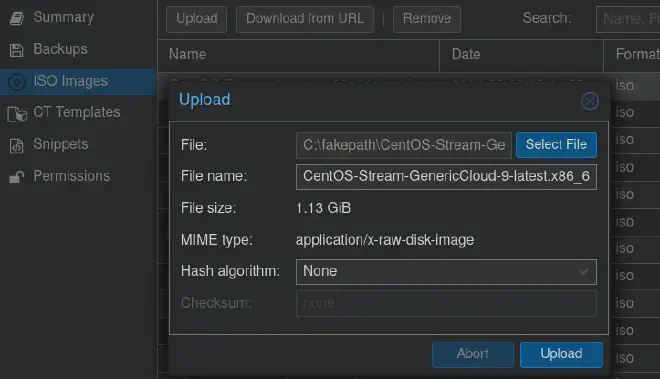The width and height of the screenshot is (660, 379).
Task: Click the Hash algorithm dropdown arrow
Action: click(583, 272)
